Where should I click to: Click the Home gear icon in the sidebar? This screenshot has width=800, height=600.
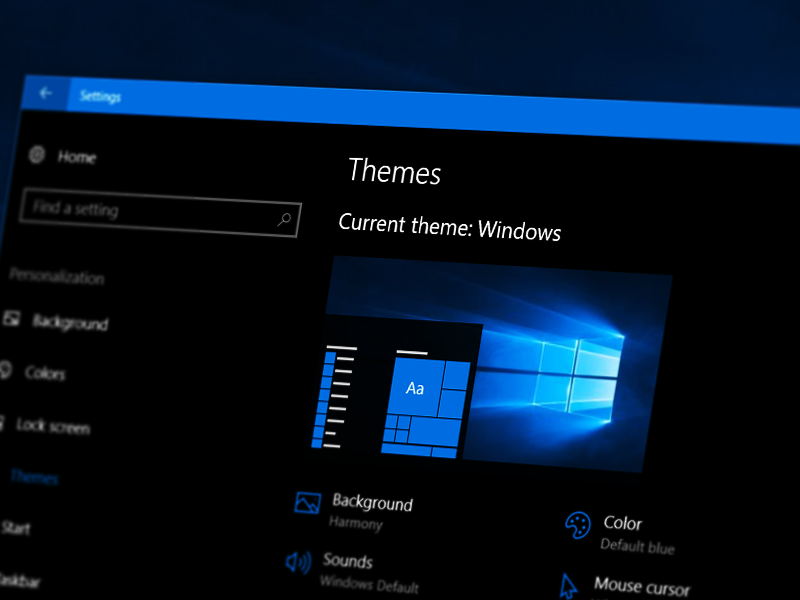click(37, 154)
